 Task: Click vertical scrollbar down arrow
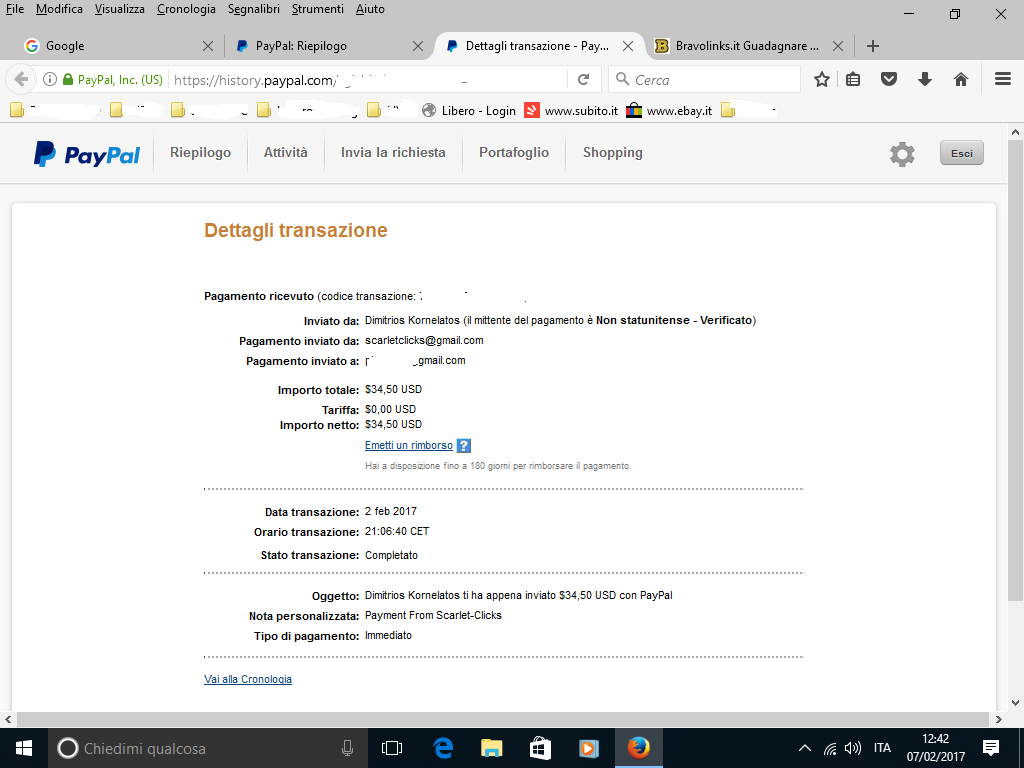(1015, 703)
